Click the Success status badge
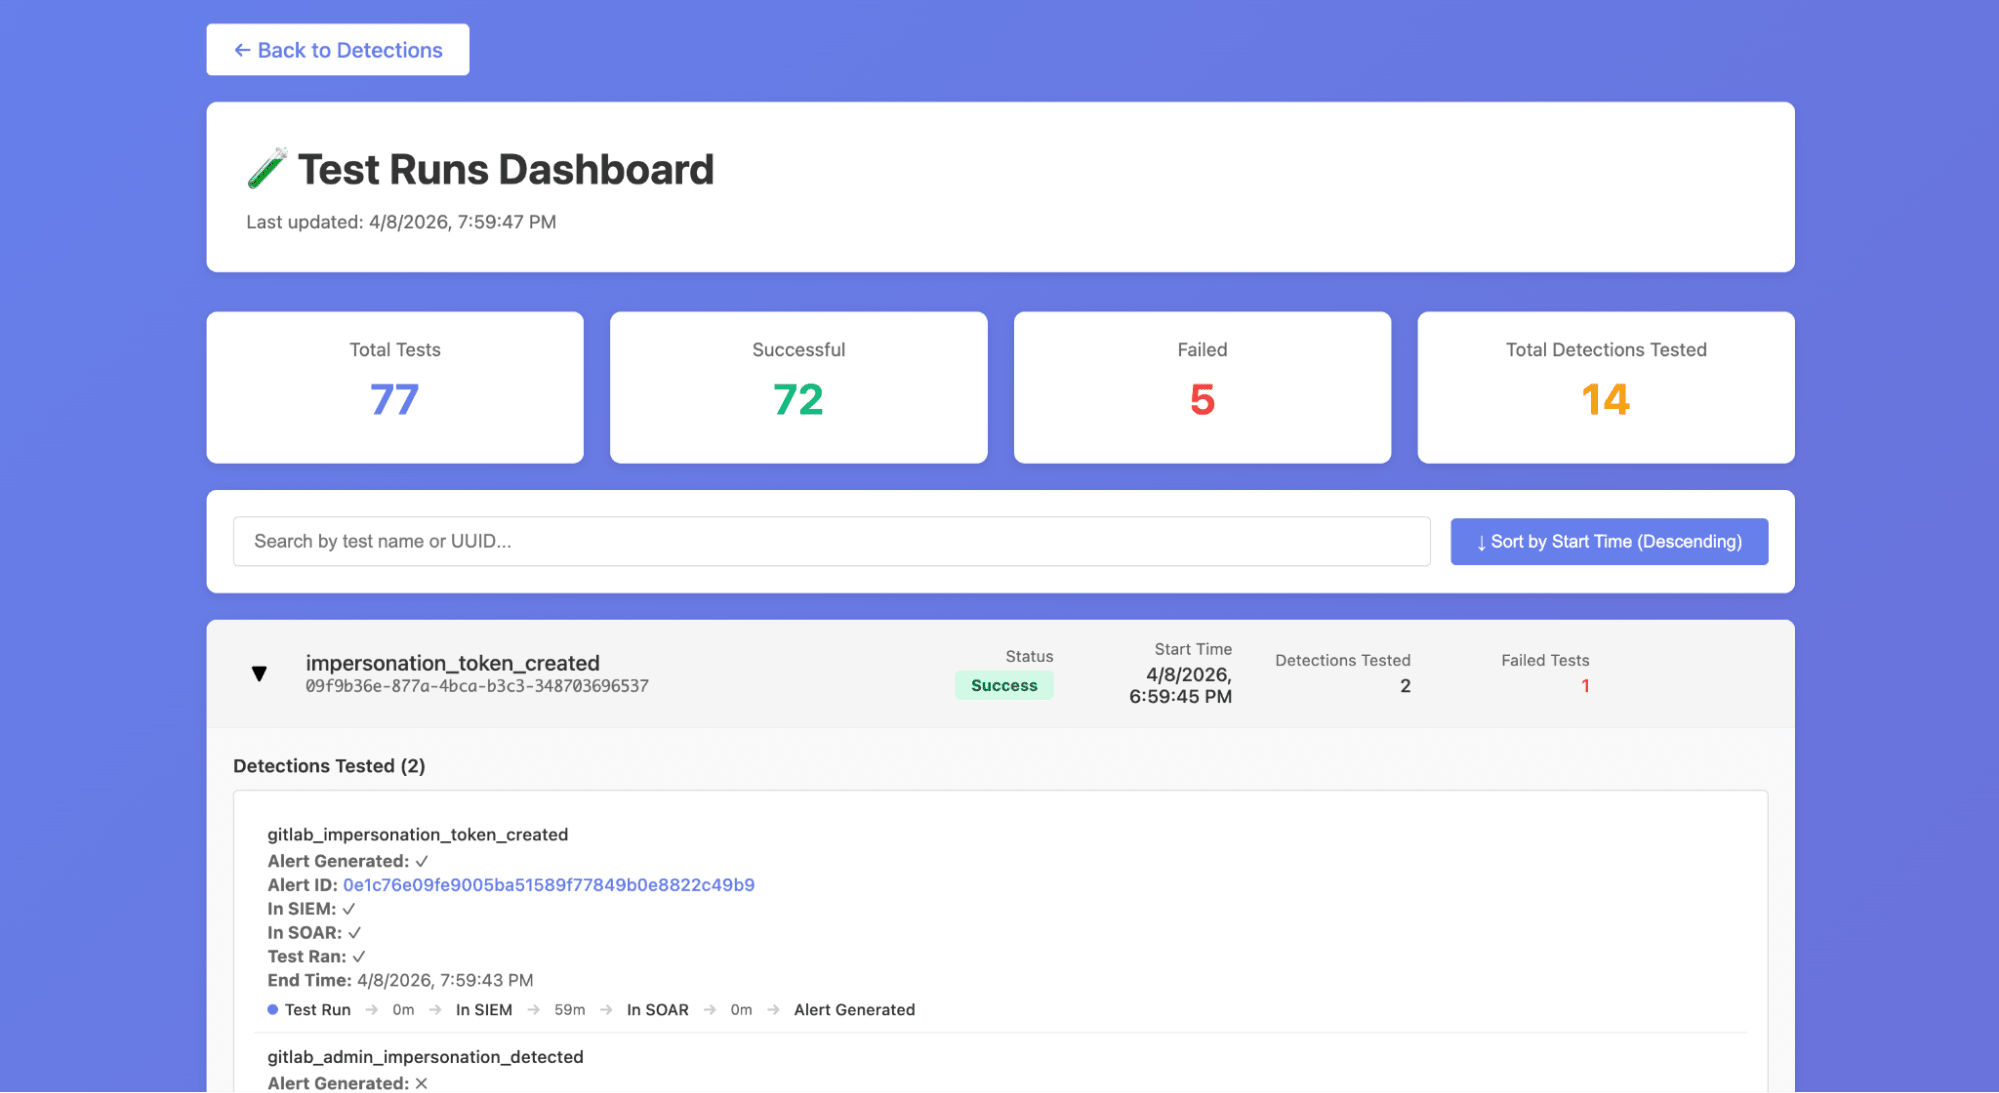The width and height of the screenshot is (1999, 1093). pos(1004,685)
